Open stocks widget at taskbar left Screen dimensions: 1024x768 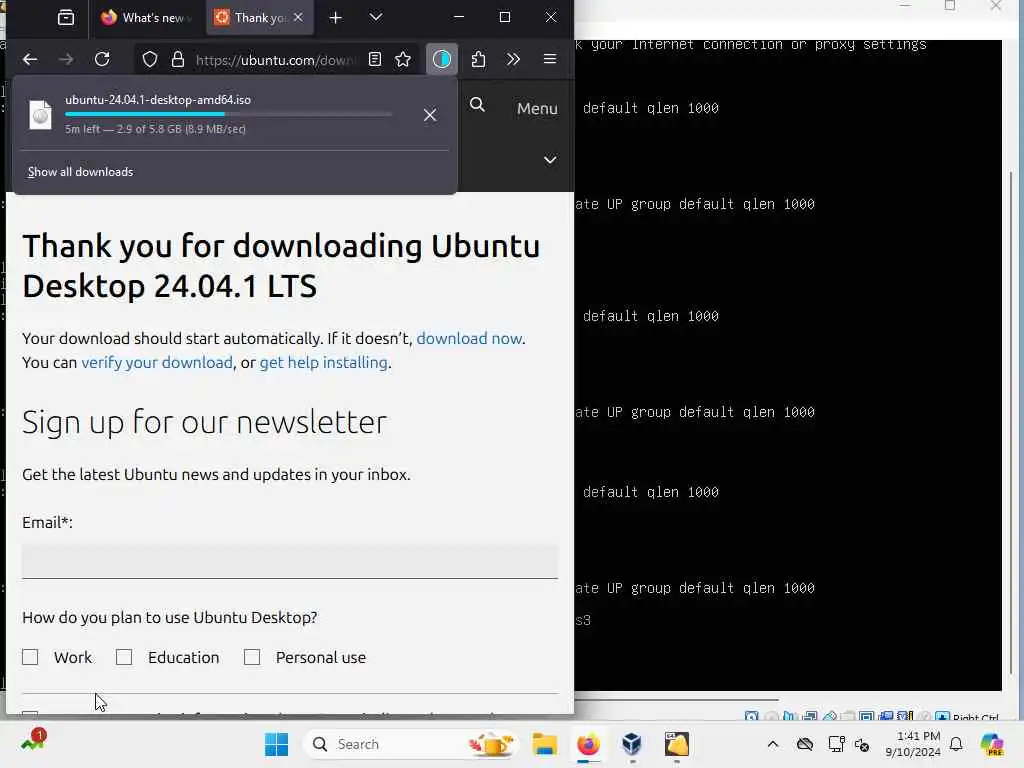[x=33, y=741]
